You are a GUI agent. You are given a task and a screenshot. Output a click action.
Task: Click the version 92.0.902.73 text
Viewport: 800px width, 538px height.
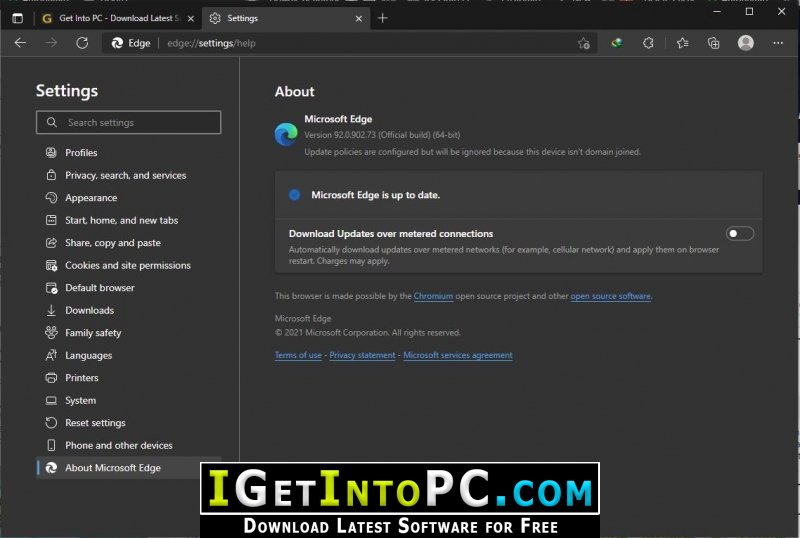382,135
